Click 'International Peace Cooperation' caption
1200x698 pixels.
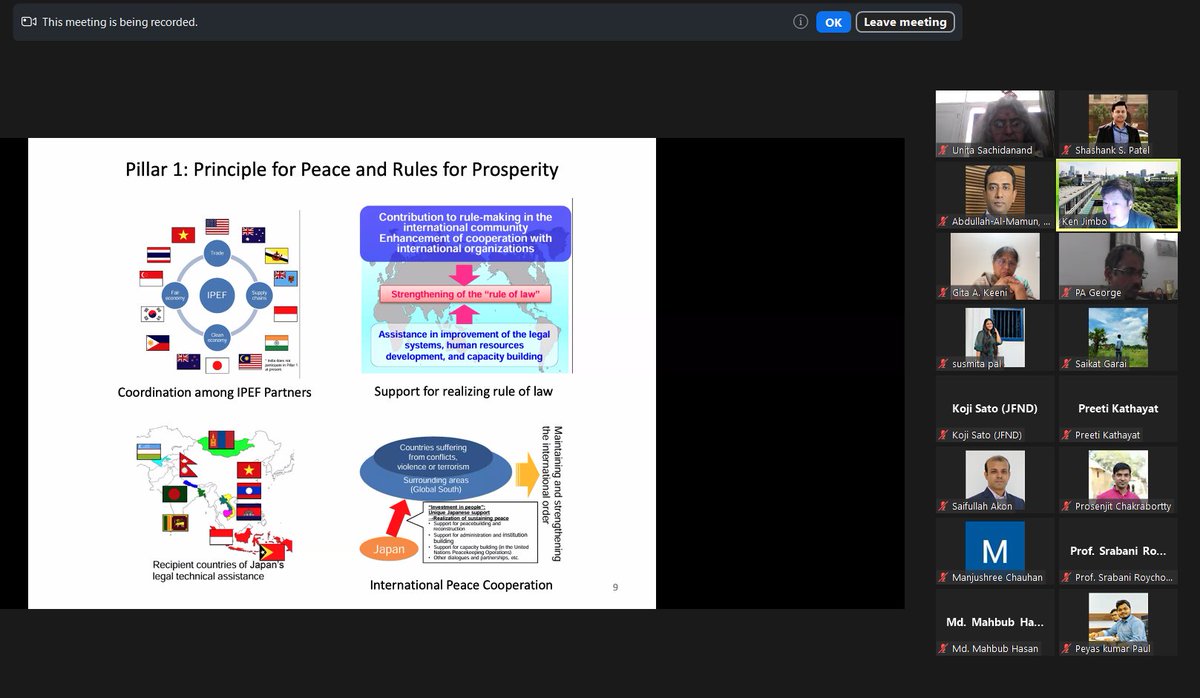click(461, 584)
